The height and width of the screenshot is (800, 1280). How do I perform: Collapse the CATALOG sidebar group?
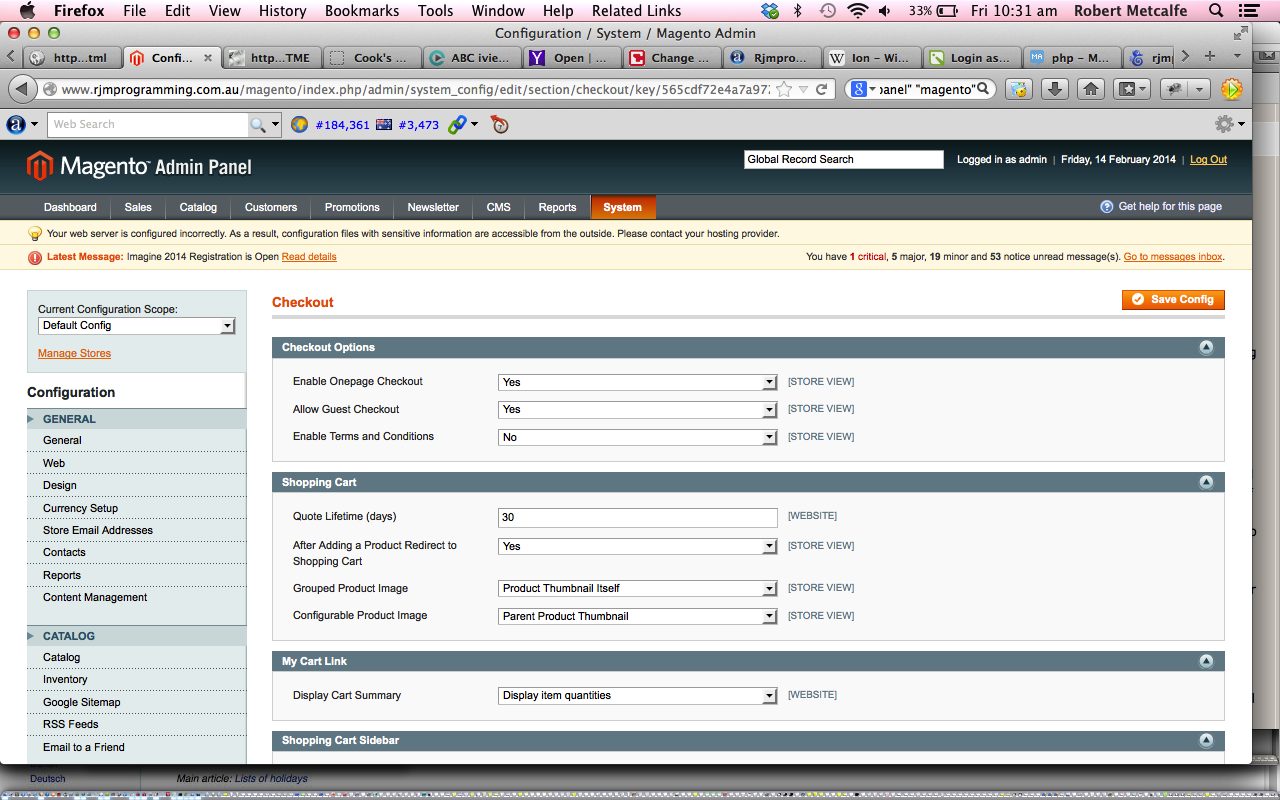[x=136, y=636]
